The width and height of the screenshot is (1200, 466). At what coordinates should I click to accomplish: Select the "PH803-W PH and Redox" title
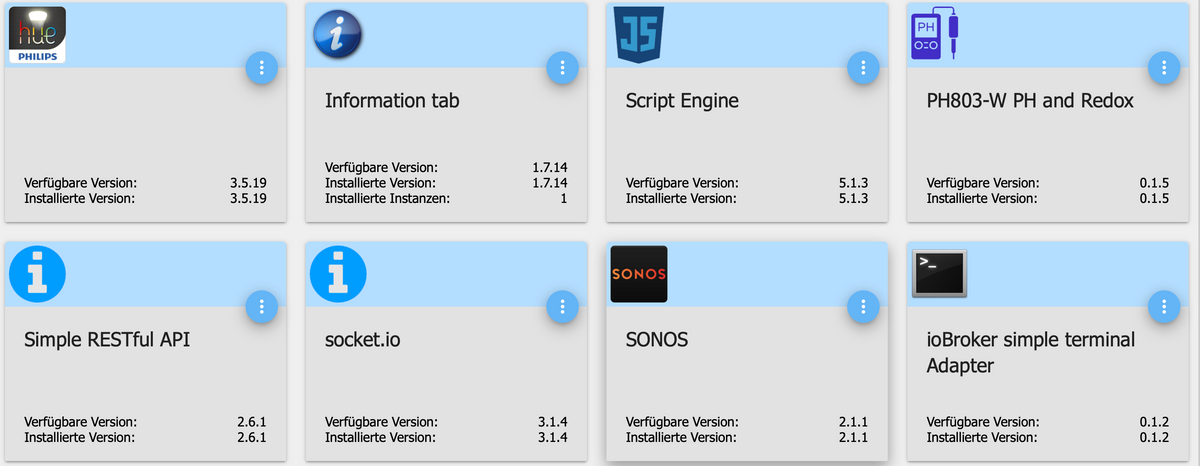(1030, 101)
